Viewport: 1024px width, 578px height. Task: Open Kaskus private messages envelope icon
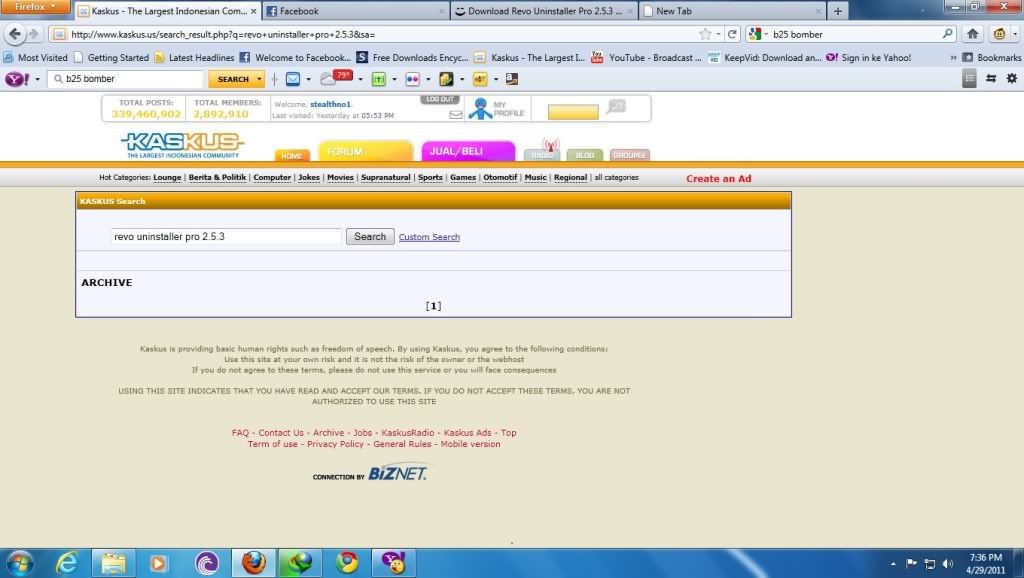coord(456,115)
